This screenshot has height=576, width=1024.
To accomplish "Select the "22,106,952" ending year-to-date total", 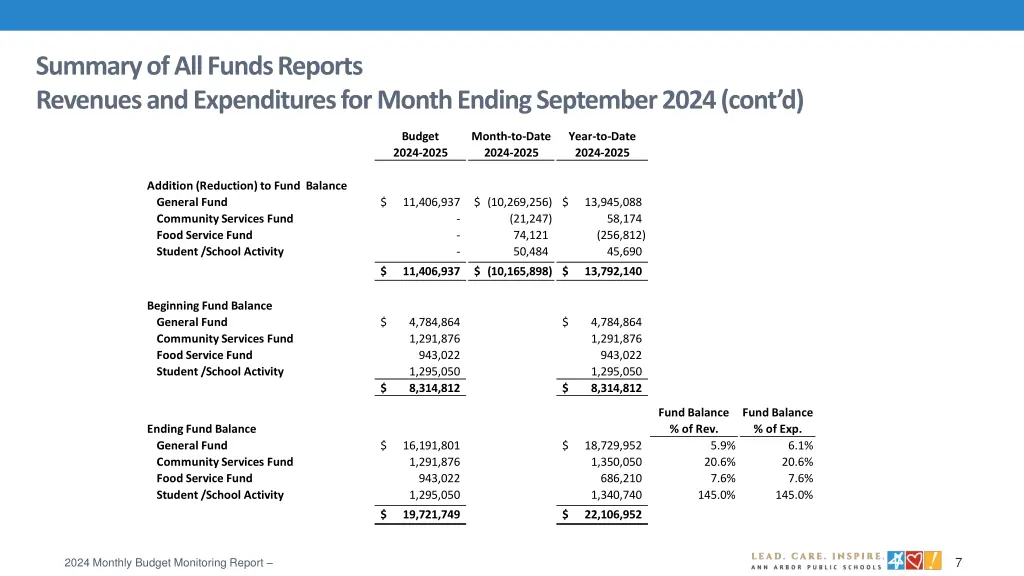I will coord(613,515).
